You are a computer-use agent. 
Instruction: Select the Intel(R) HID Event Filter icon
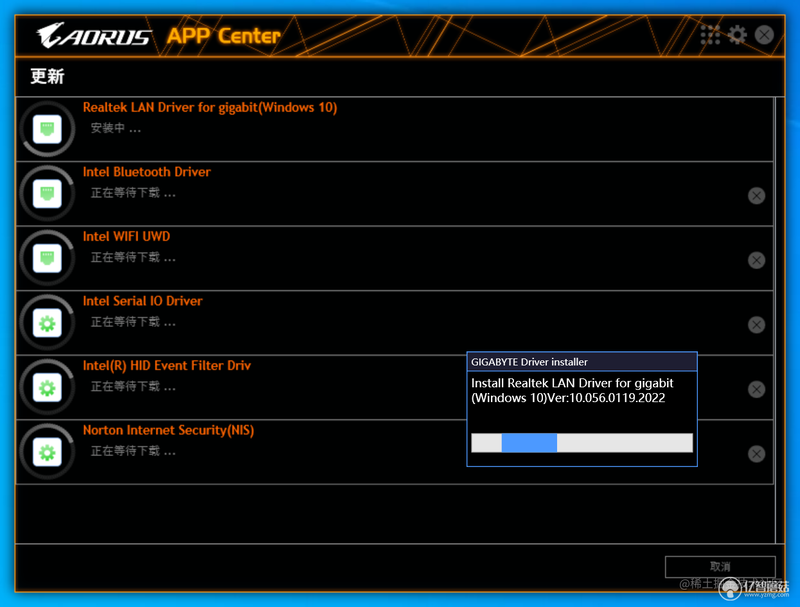click(x=47, y=388)
